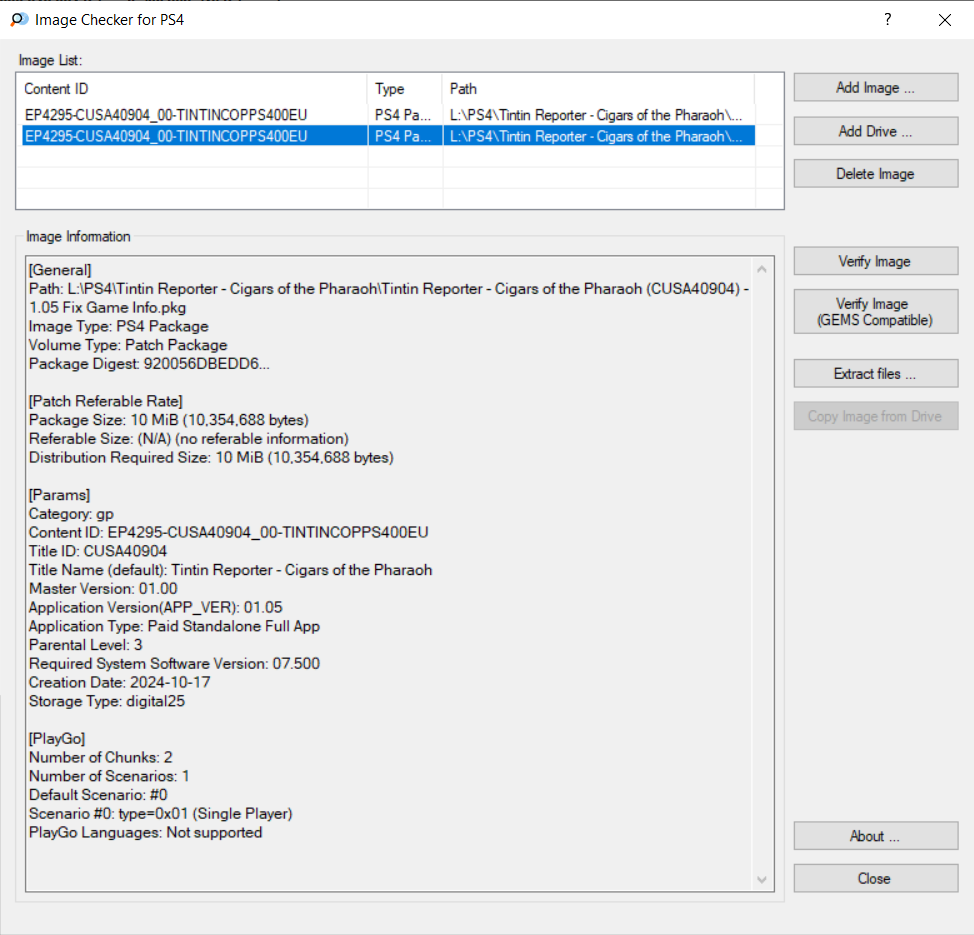
Task: Click Verify Image (GEMS Compatible)
Action: 875,312
